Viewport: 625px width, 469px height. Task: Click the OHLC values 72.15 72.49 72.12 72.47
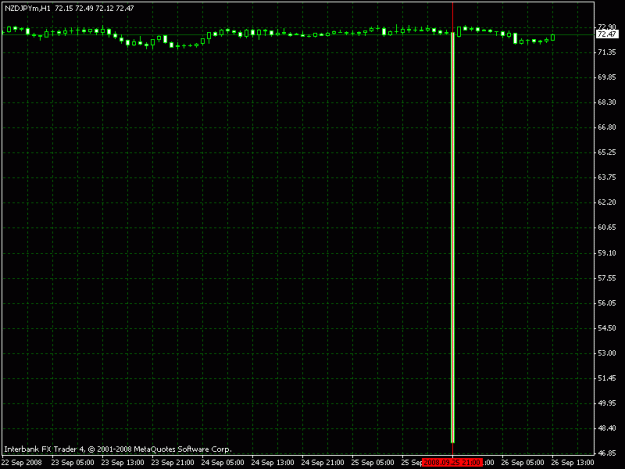click(94, 8)
